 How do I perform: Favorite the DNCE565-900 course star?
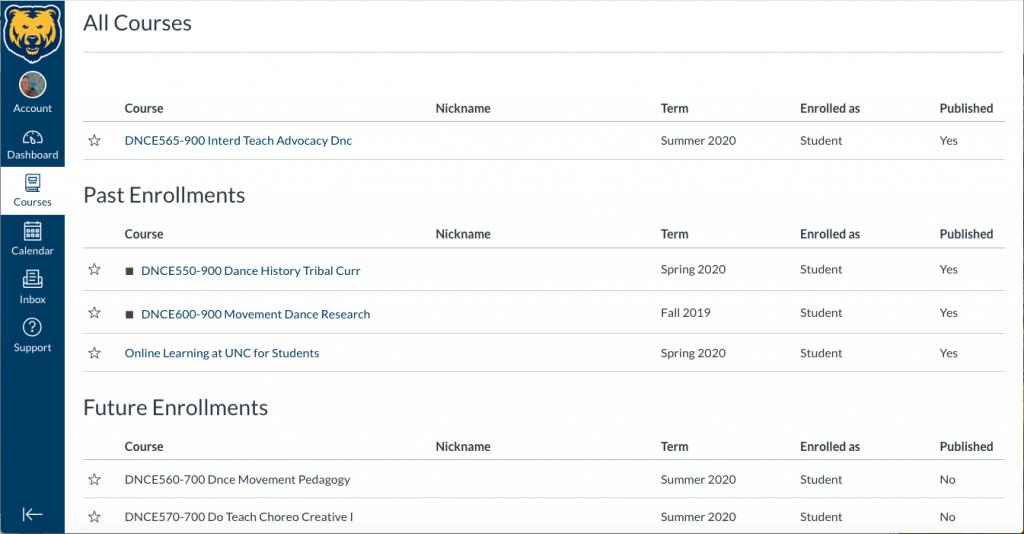[x=95, y=140]
